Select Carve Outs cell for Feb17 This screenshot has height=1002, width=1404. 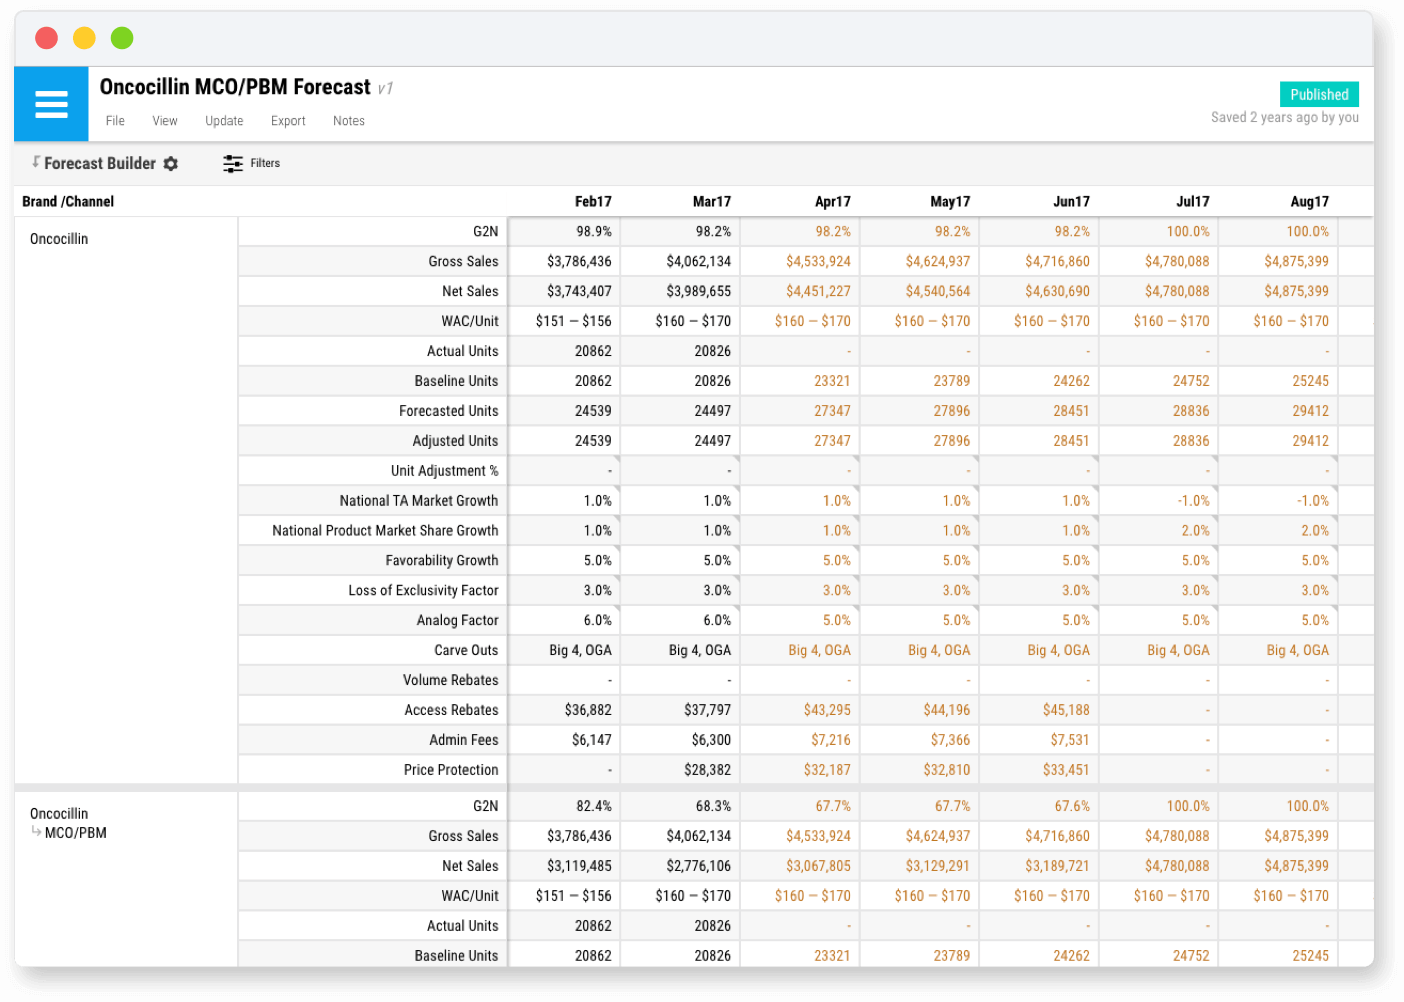580,650
